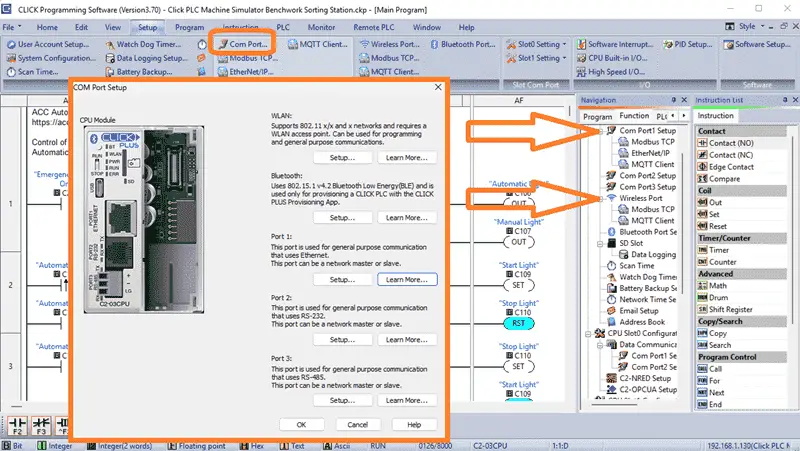
Task: Collapse the SD Slot tree node
Action: pos(601,244)
